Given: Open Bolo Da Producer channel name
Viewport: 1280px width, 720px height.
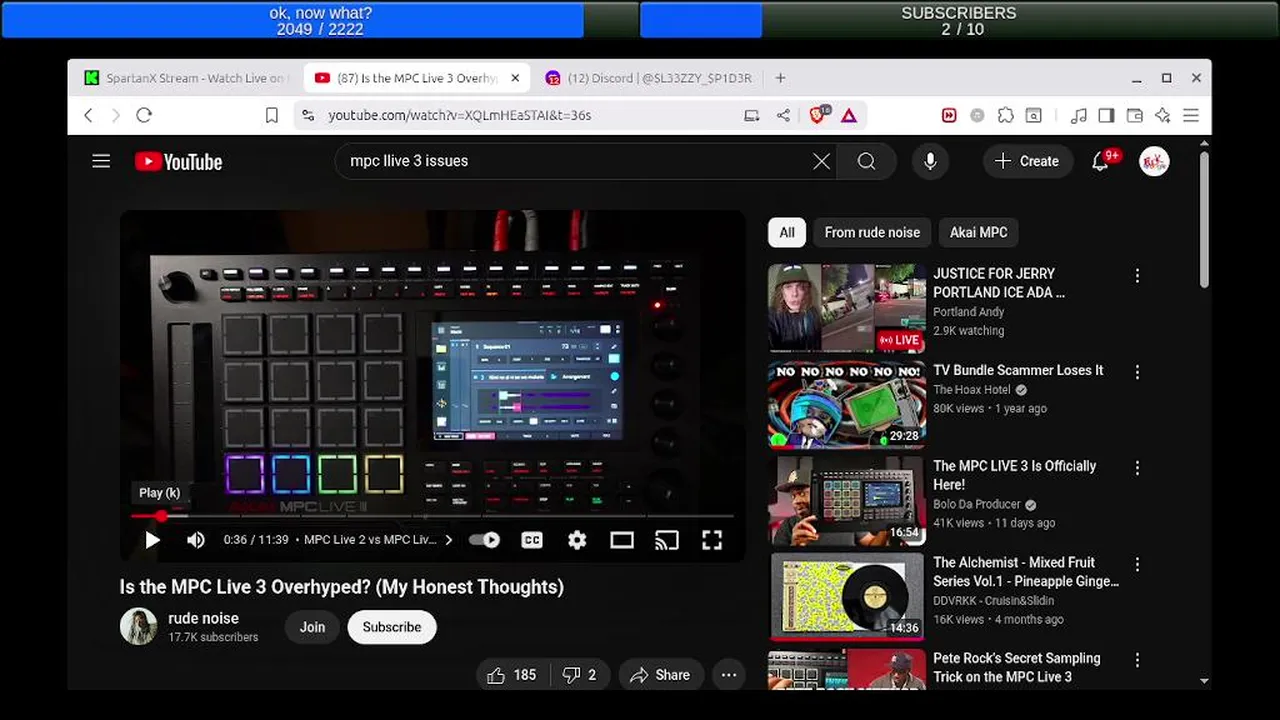Looking at the screenshot, I should 977,504.
